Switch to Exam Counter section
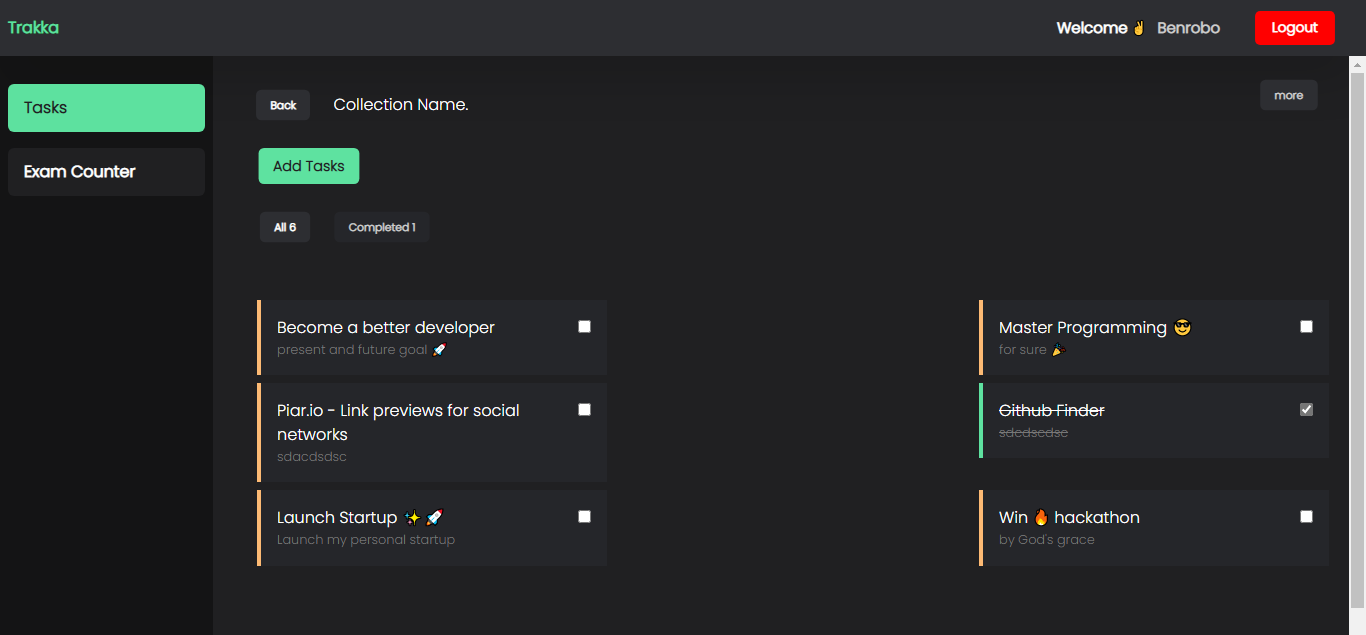 click(x=106, y=172)
